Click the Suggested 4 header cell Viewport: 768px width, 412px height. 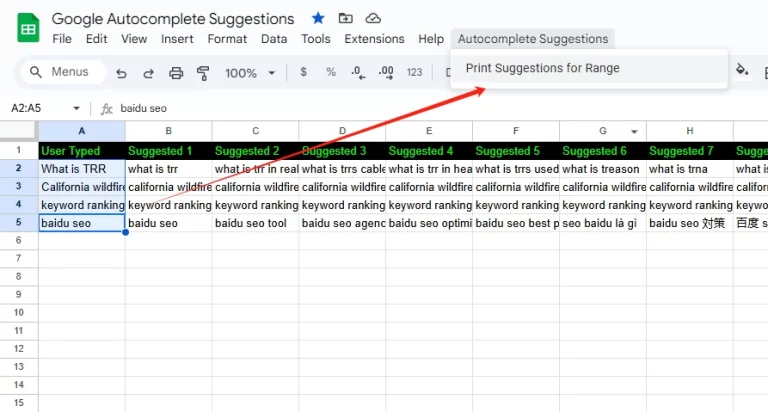click(429, 151)
